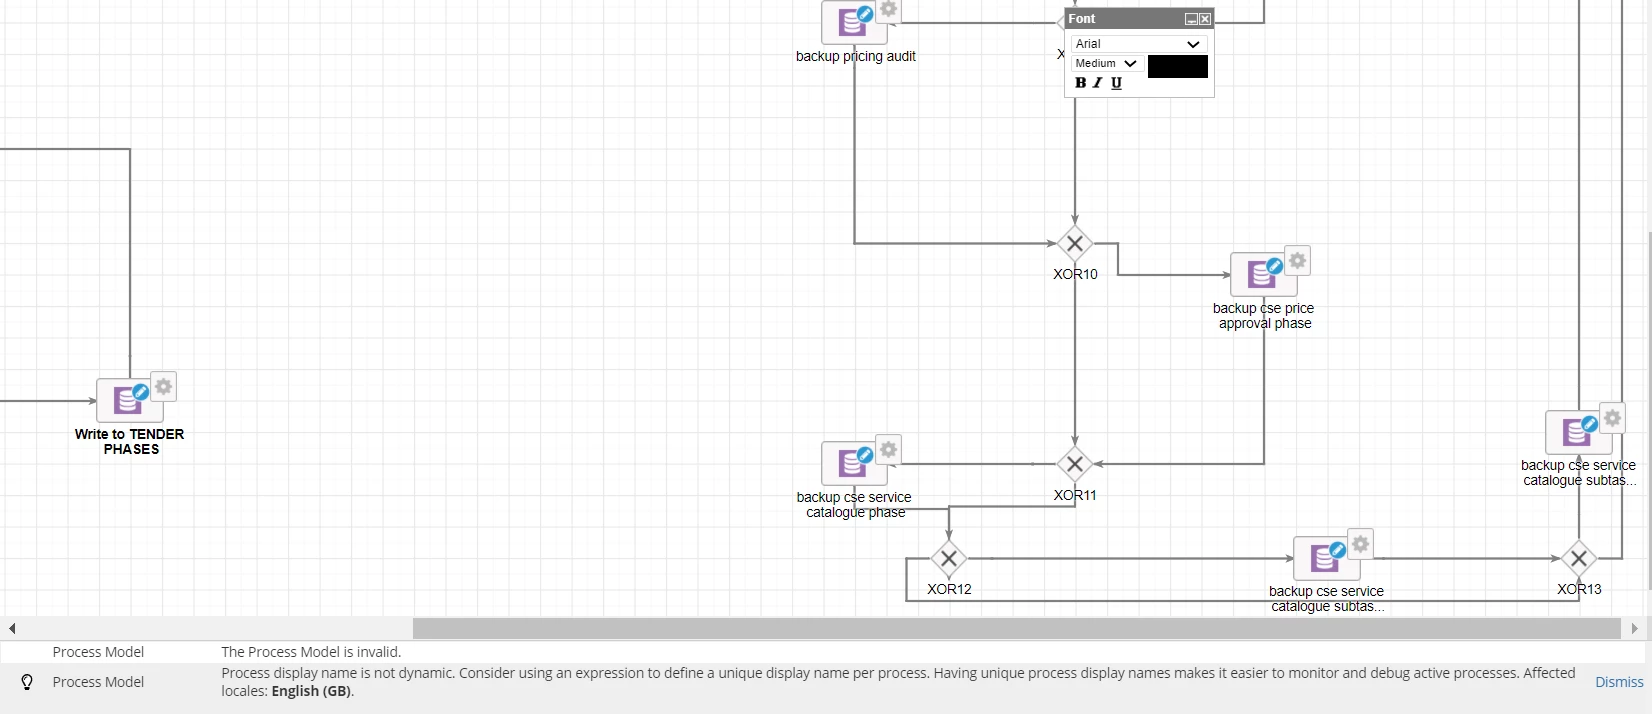
Task: Click the 'backup pricing audit' label
Action: [x=856, y=56]
